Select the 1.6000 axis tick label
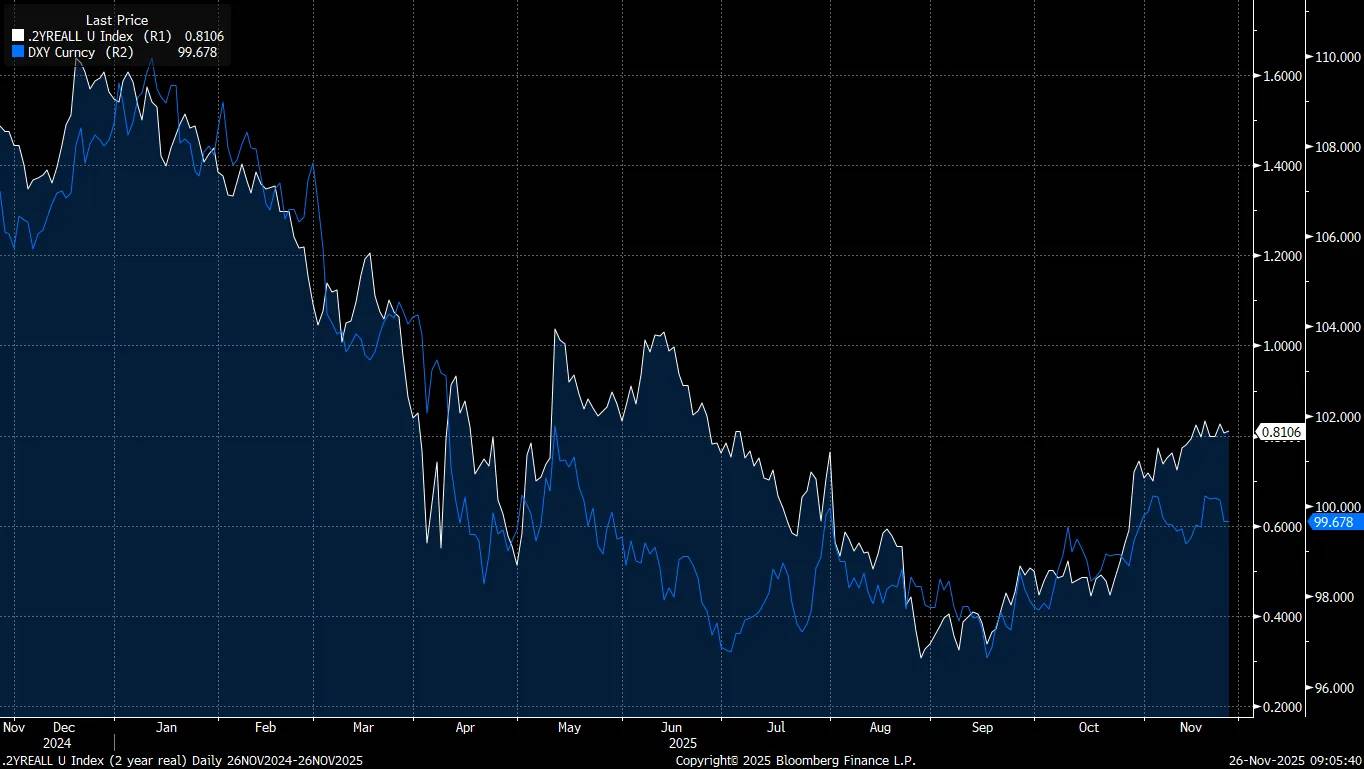The image size is (1364, 769). (x=1284, y=76)
